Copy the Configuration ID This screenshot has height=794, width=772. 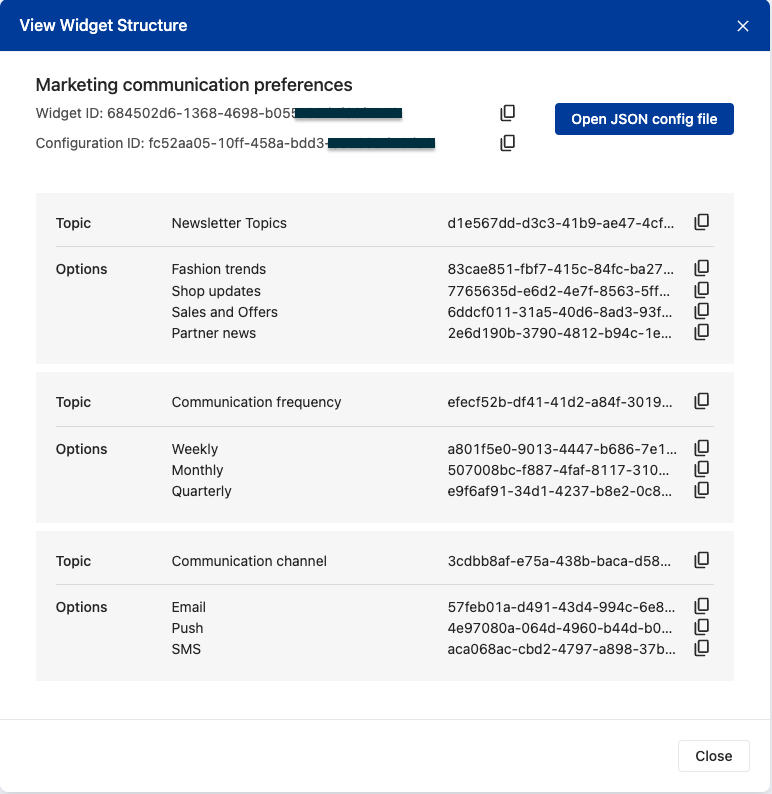click(x=508, y=143)
